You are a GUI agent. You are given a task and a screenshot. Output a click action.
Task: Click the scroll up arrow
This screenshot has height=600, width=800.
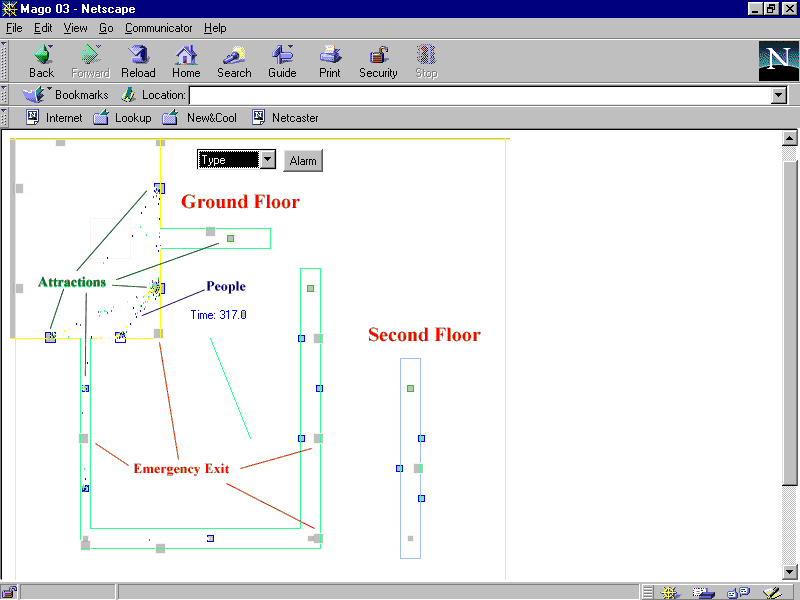point(789,138)
